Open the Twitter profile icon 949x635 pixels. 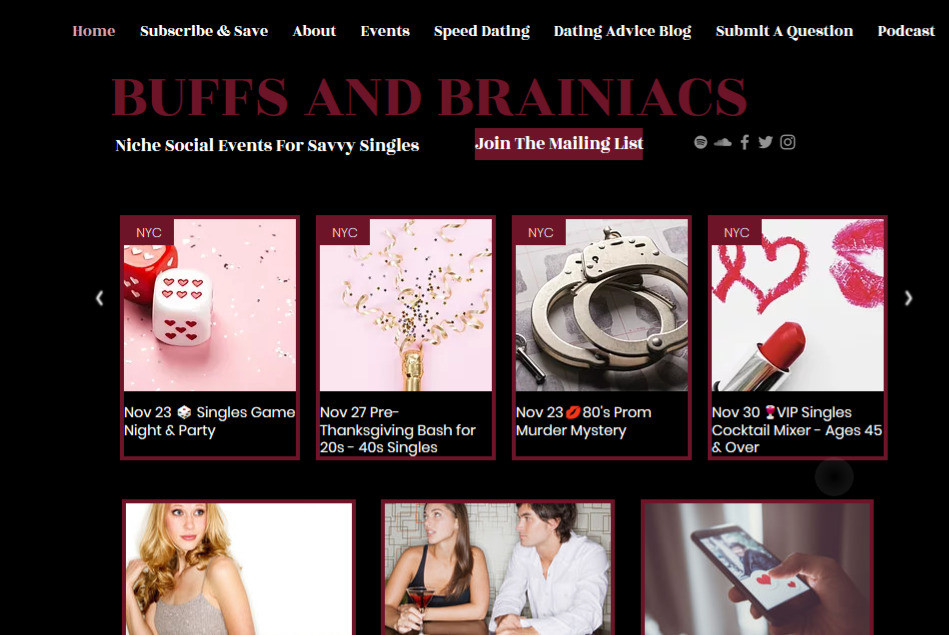[766, 142]
